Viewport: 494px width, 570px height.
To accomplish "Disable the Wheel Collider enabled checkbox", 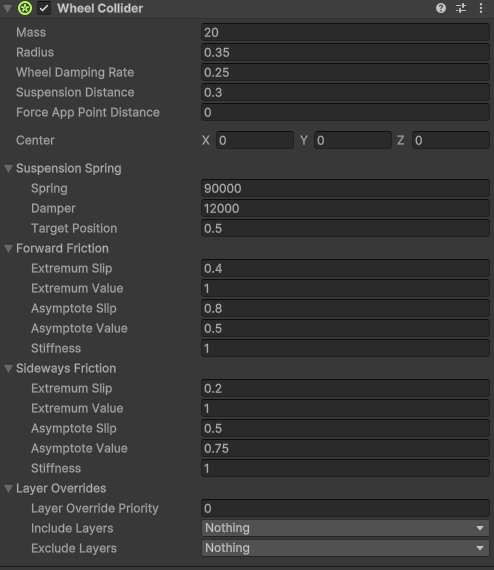I will [x=44, y=8].
